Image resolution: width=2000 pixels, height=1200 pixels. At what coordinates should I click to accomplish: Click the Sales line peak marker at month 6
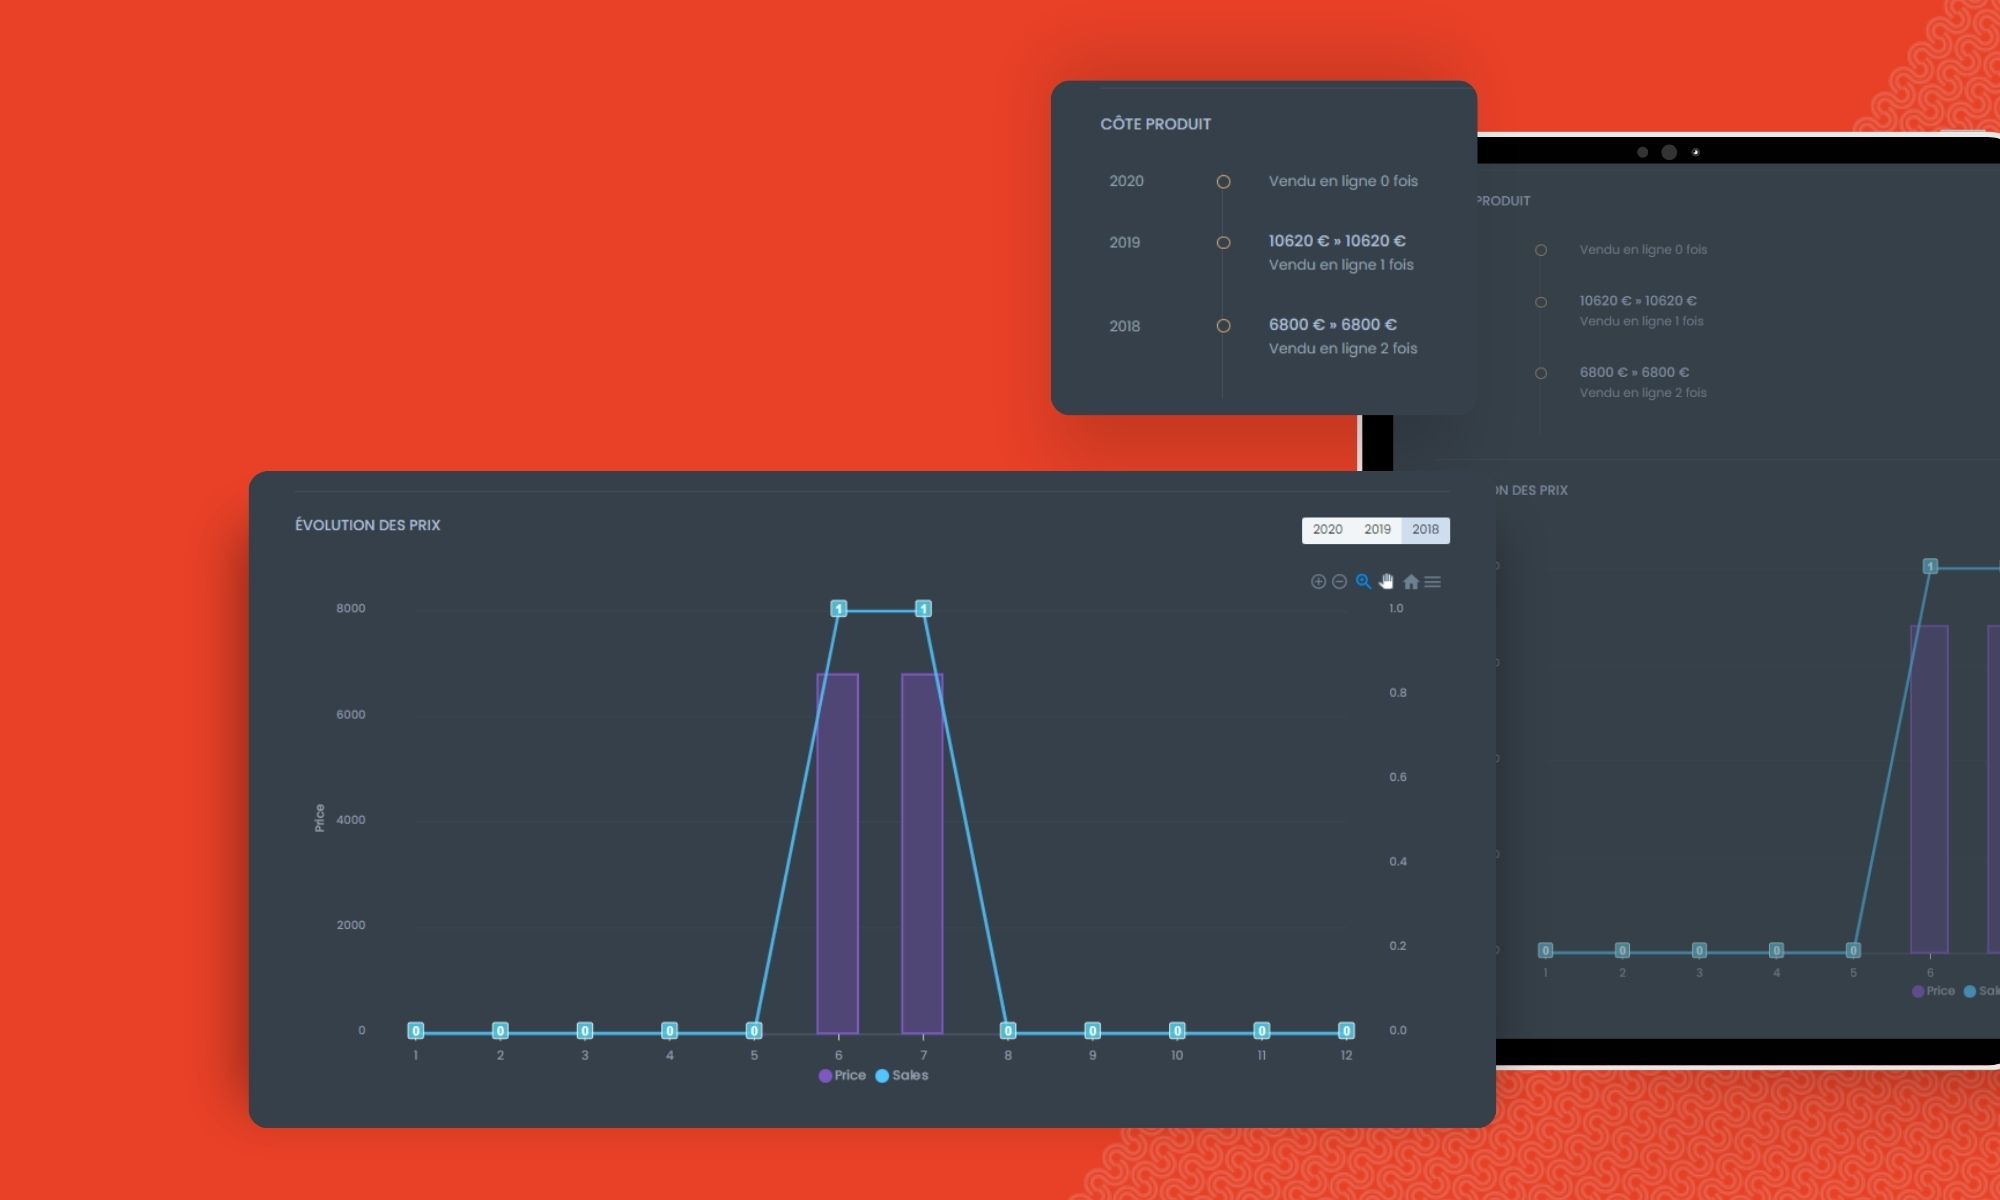839,608
